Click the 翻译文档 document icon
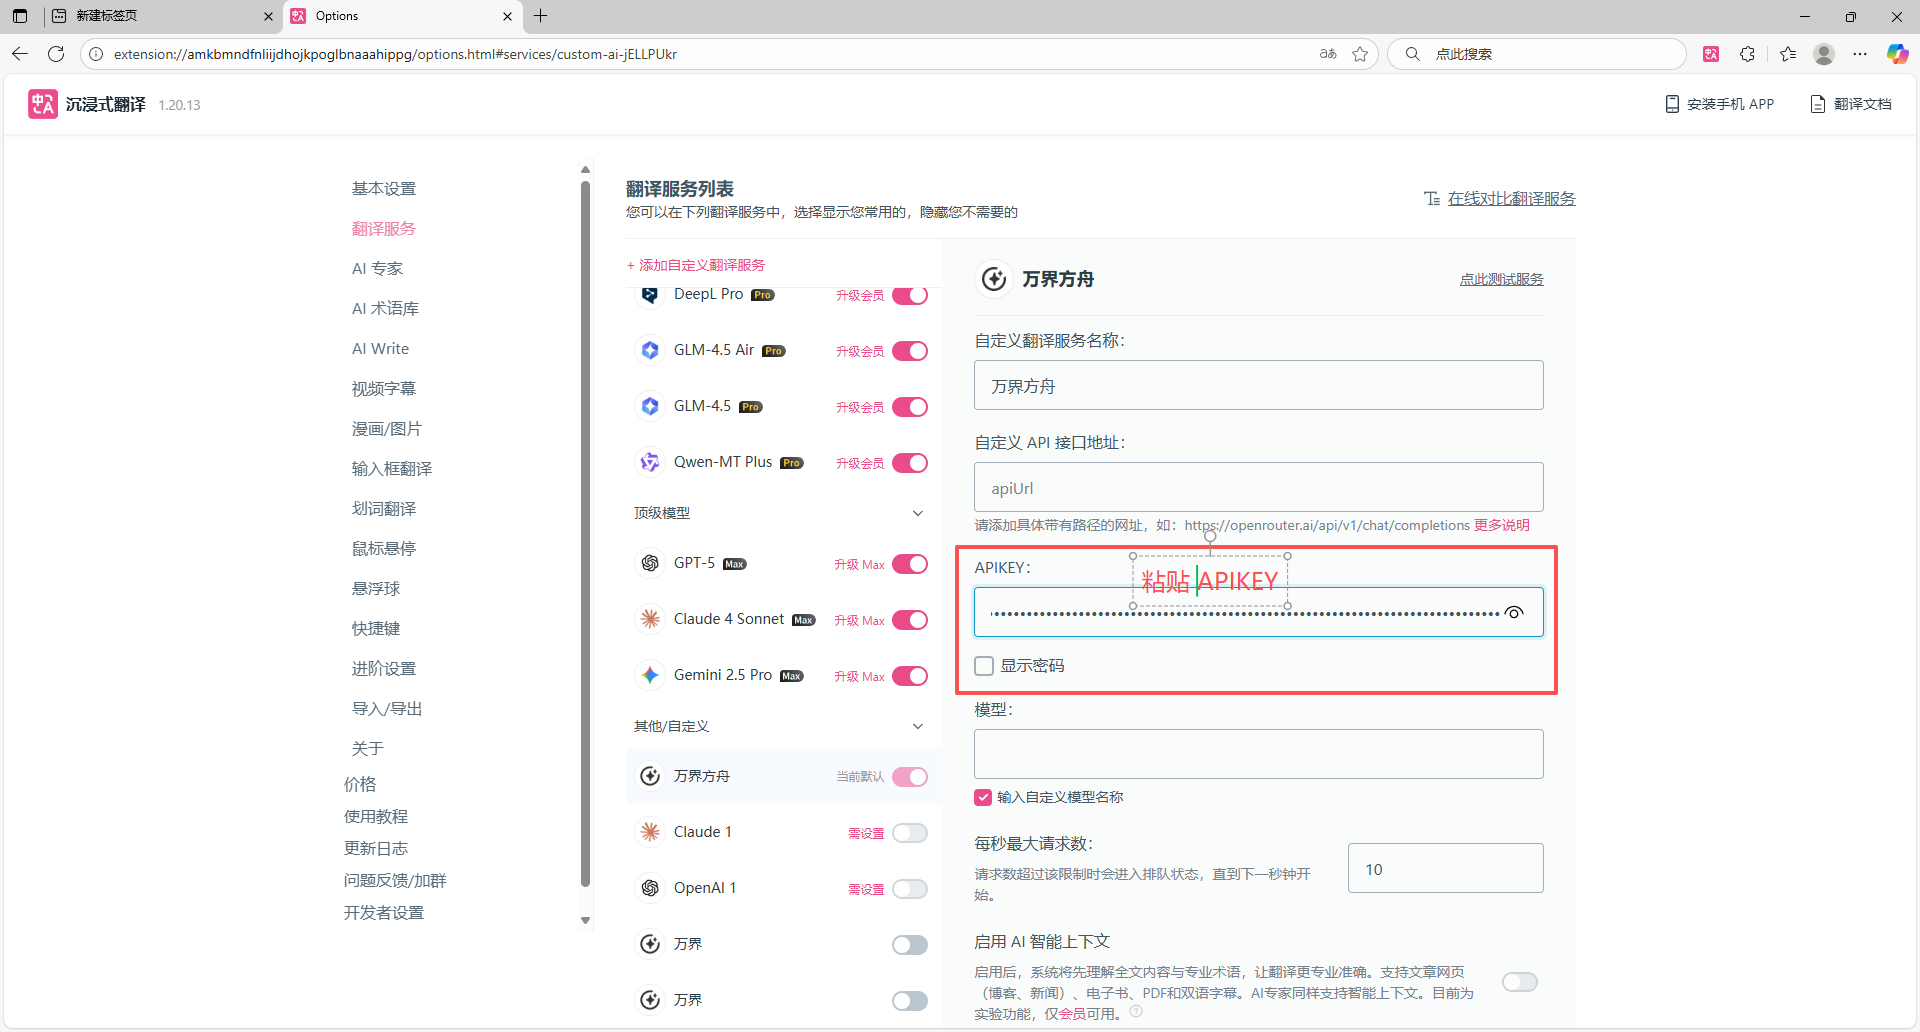The width and height of the screenshot is (1920, 1032). pyautogui.click(x=1816, y=103)
